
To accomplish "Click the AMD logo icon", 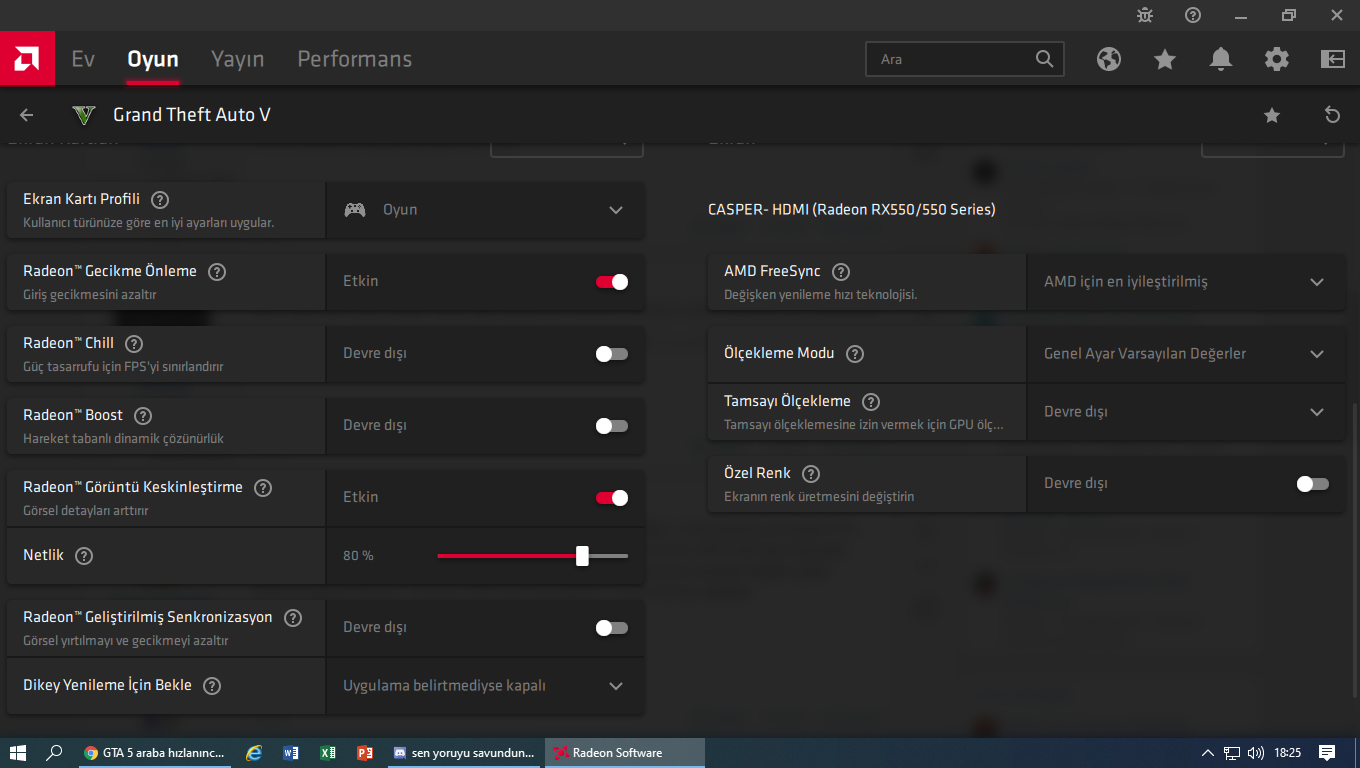I will point(27,59).
